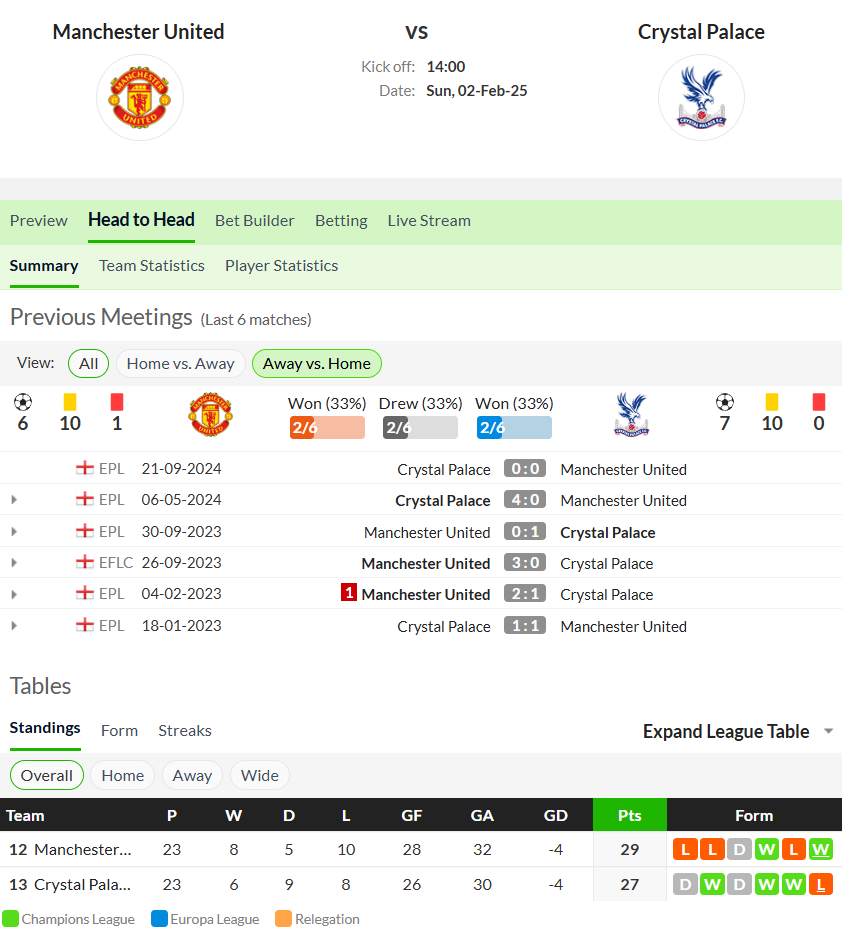Click the red card badge on 04-02-2023 match
The image size is (842, 930).
pyautogui.click(x=349, y=593)
